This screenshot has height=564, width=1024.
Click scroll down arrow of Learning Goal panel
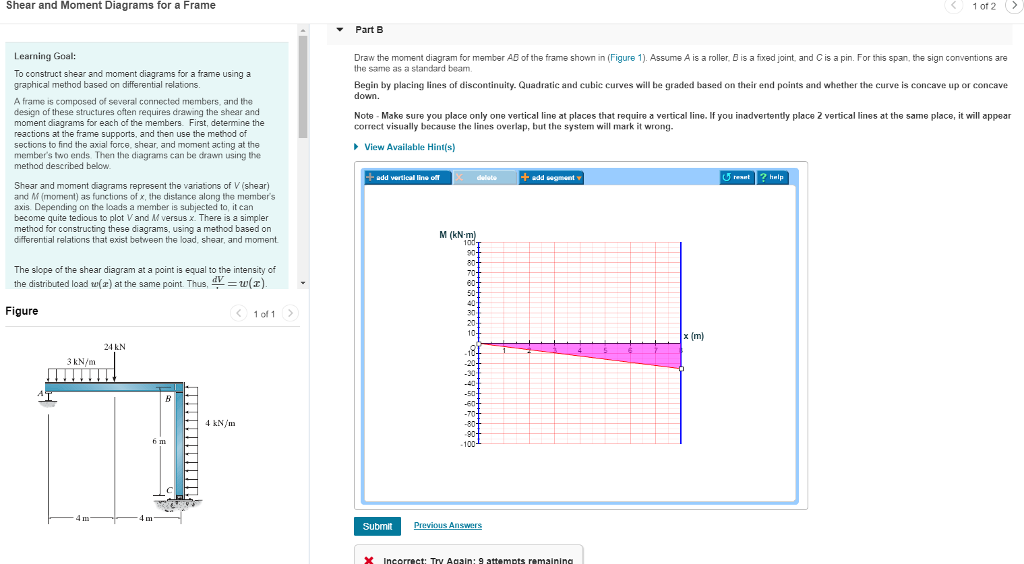[x=302, y=283]
